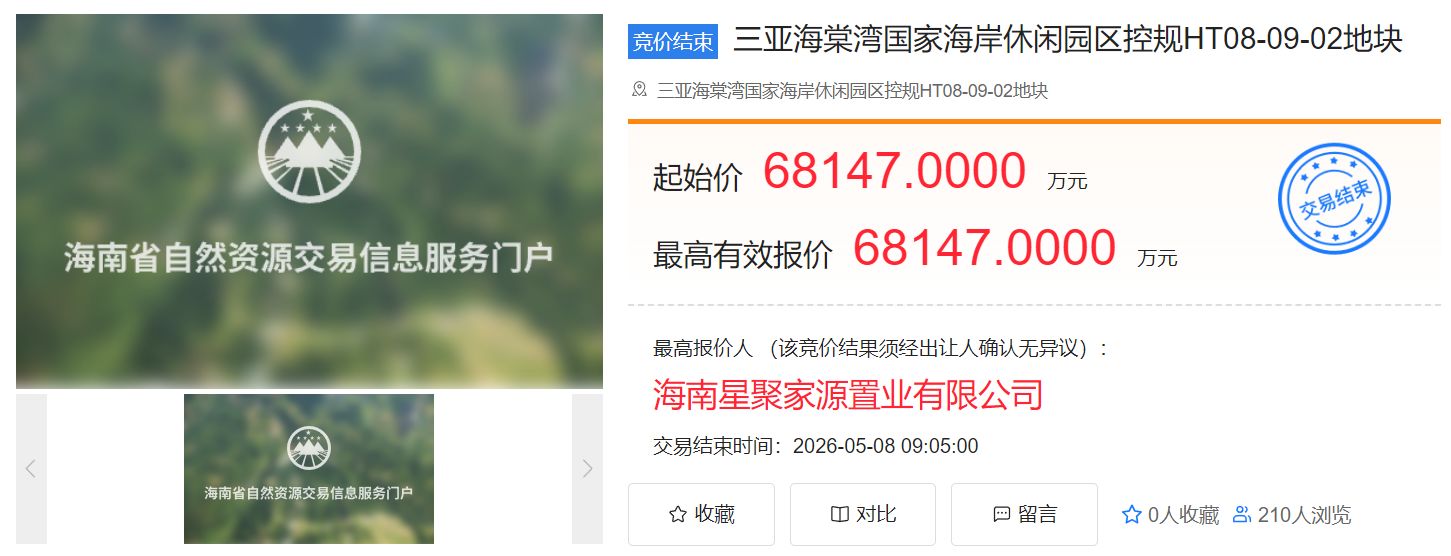This screenshot has width=1451, height=556.
Task: Click the gray address line HT08-09-02地块
Action: point(852,91)
